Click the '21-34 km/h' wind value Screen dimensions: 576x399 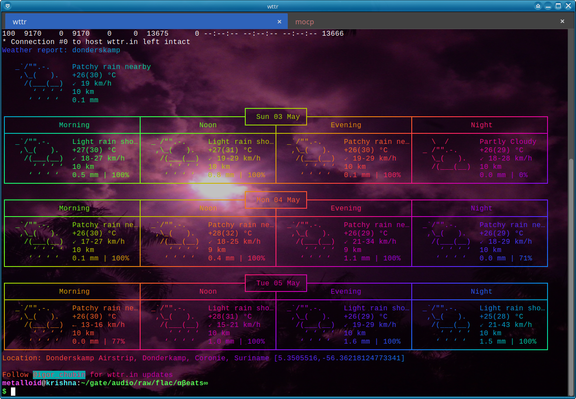click(x=374, y=241)
